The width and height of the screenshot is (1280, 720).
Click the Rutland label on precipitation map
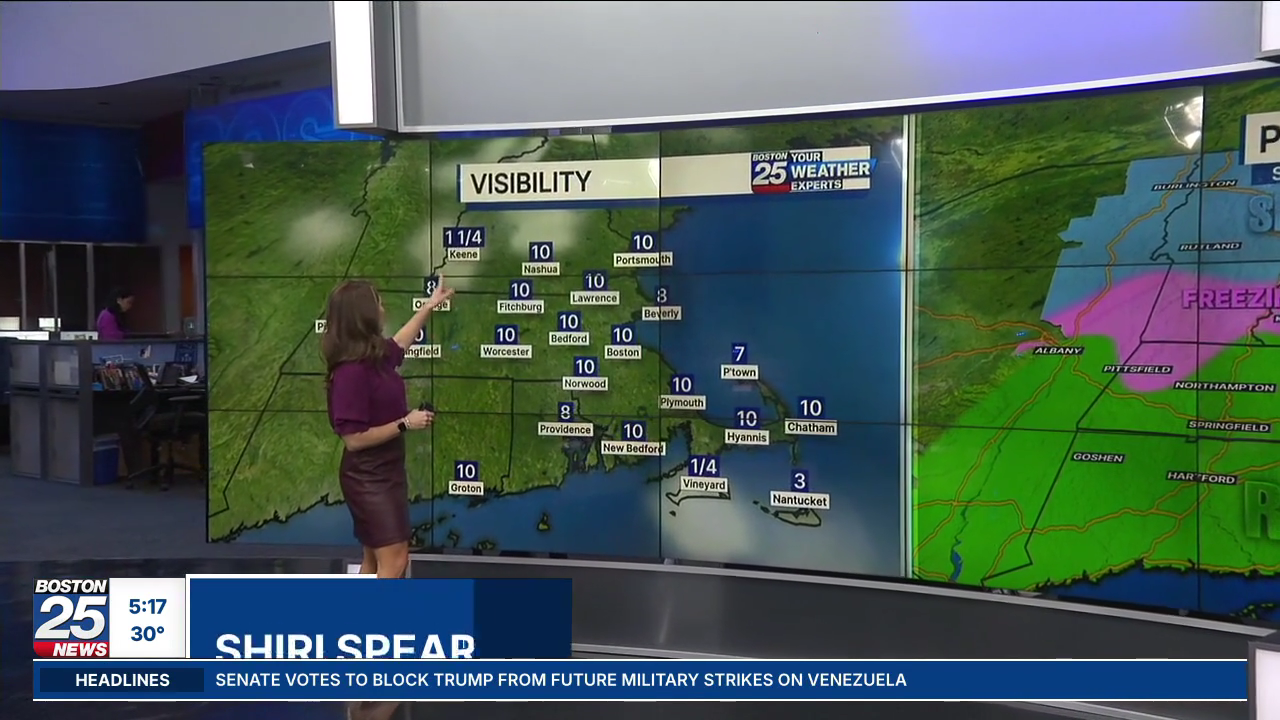[x=1209, y=246]
